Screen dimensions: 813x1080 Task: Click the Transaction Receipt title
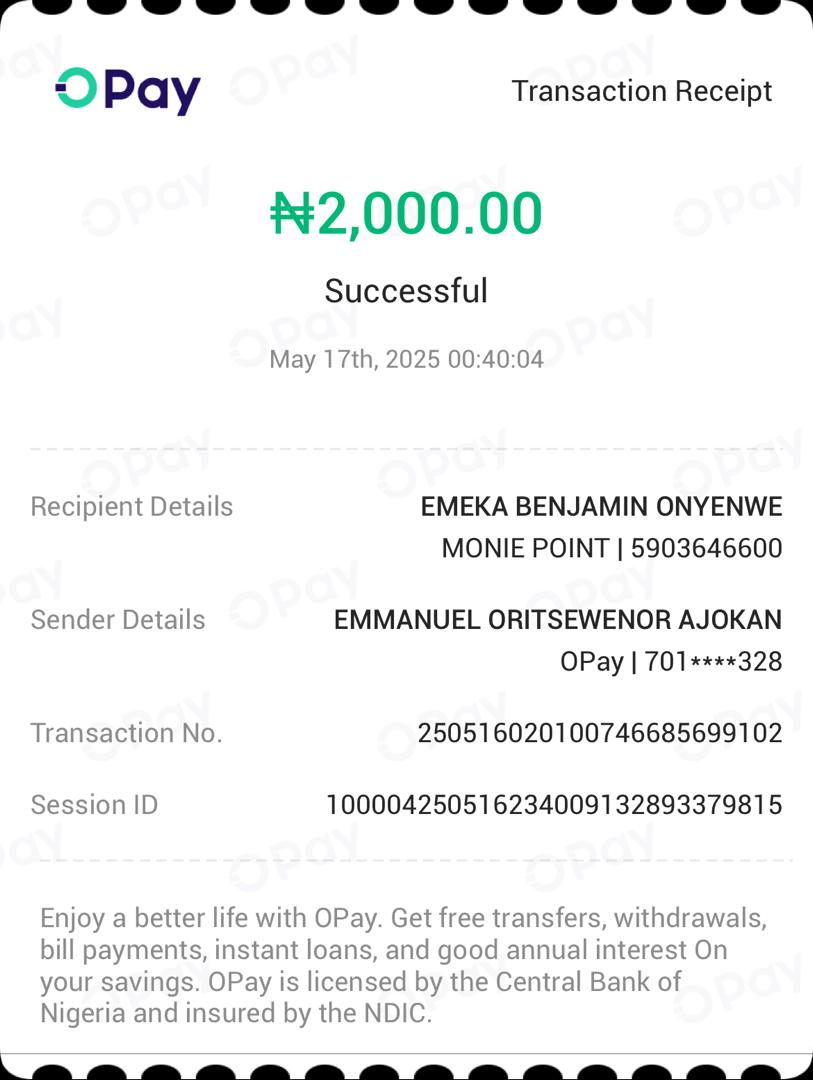coord(641,91)
